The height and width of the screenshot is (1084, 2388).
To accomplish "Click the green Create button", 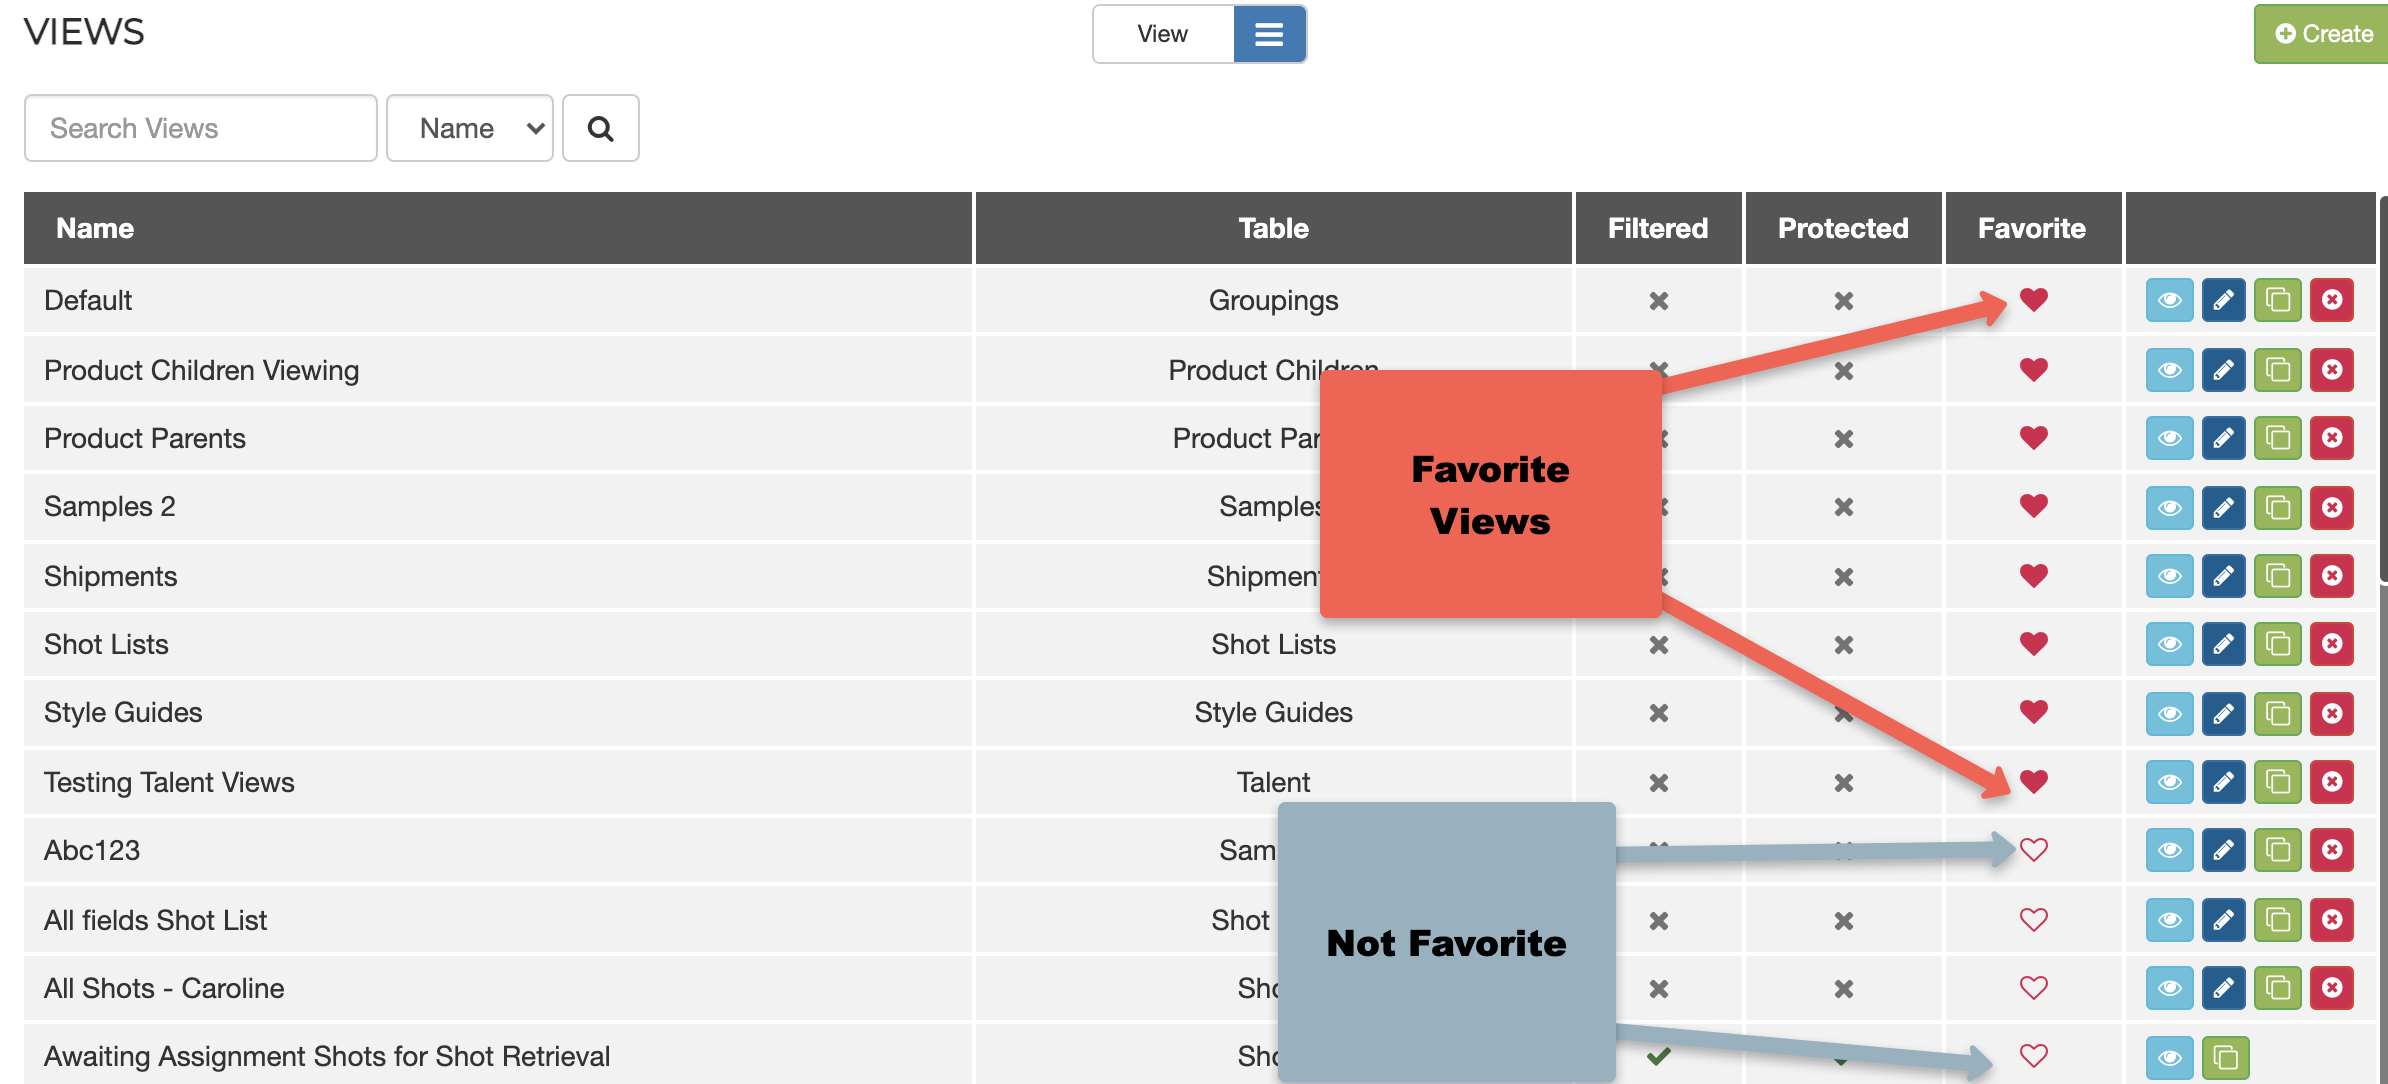I will [2322, 34].
